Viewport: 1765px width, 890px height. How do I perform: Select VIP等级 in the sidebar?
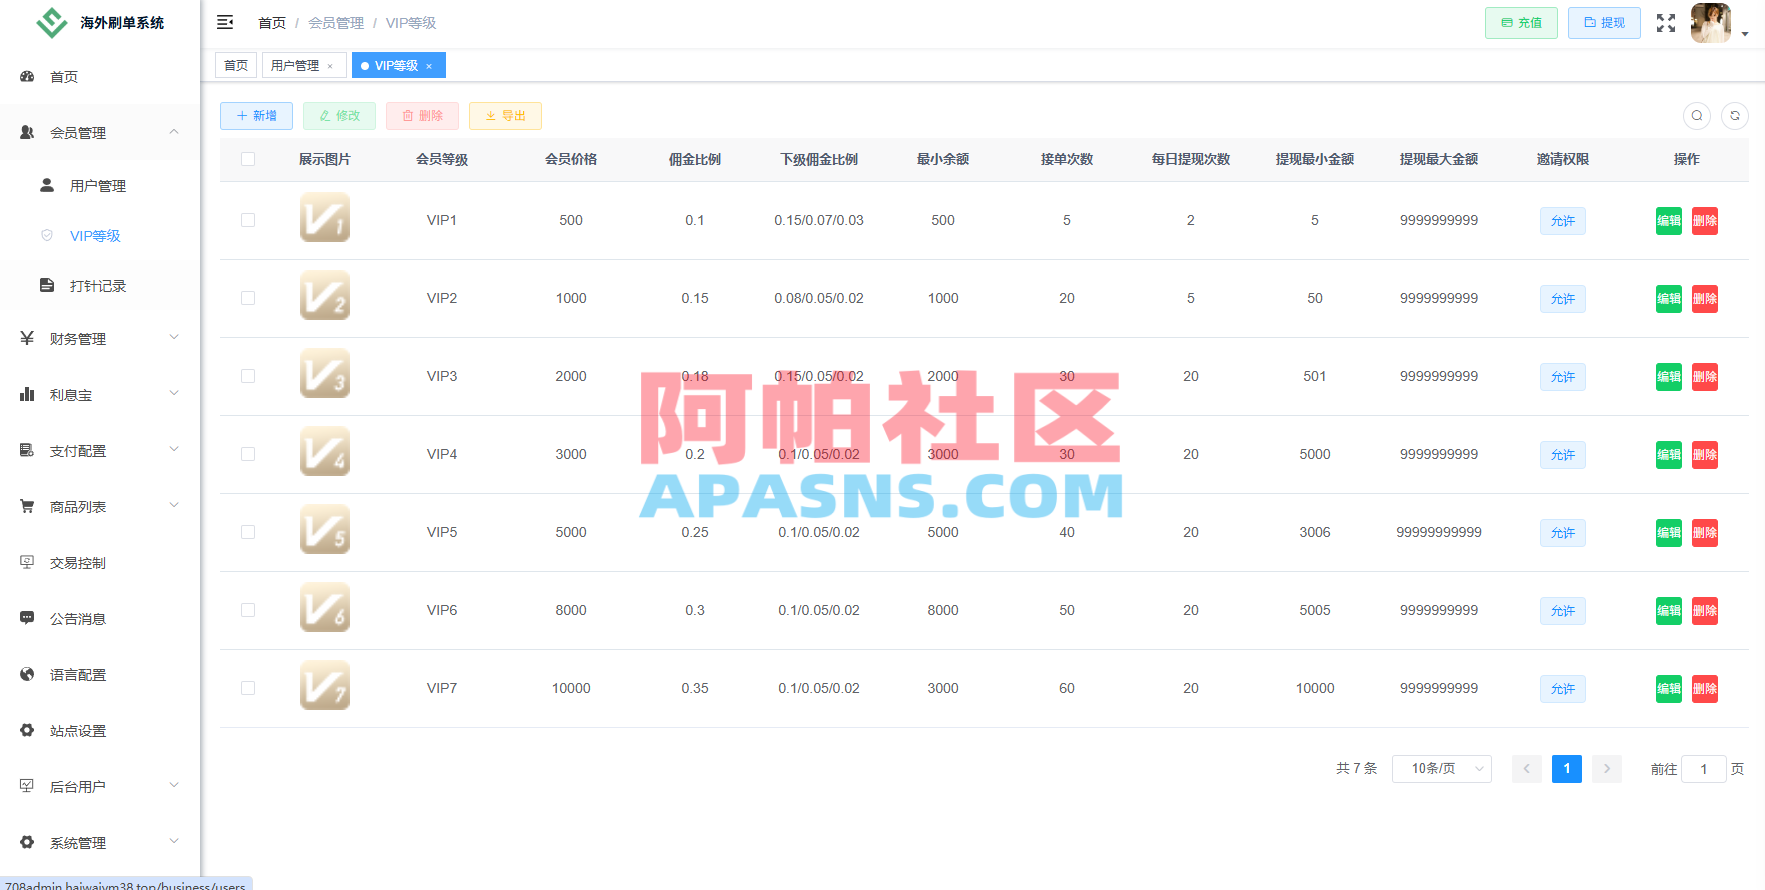(x=100, y=235)
